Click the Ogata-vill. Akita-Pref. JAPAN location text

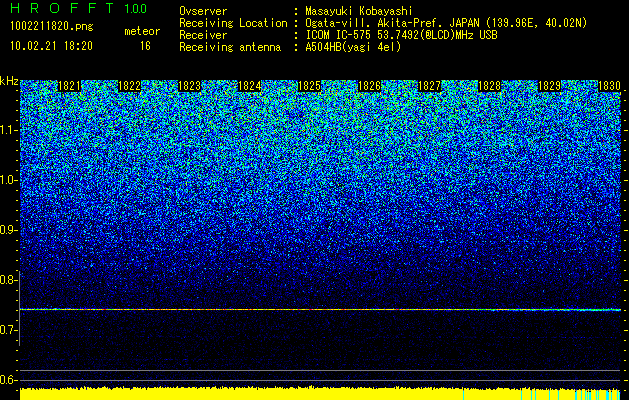(446, 23)
